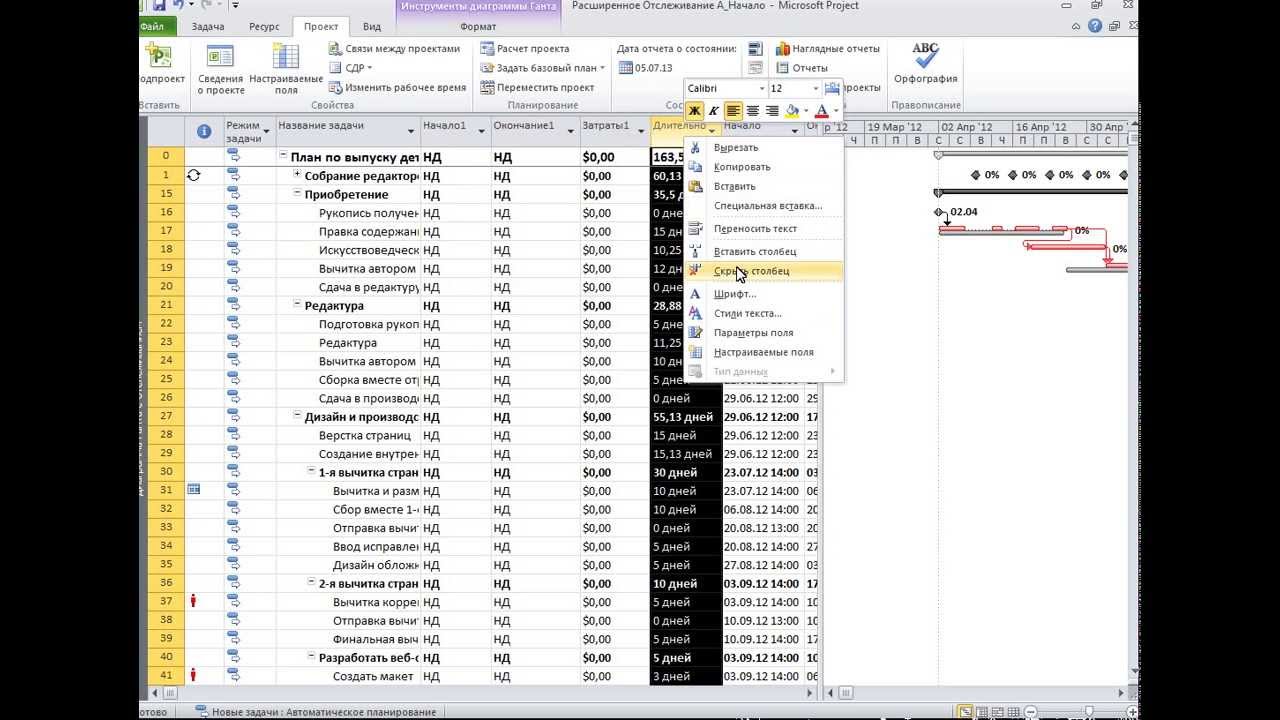Click the task mode icon in row 16

pos(234,212)
